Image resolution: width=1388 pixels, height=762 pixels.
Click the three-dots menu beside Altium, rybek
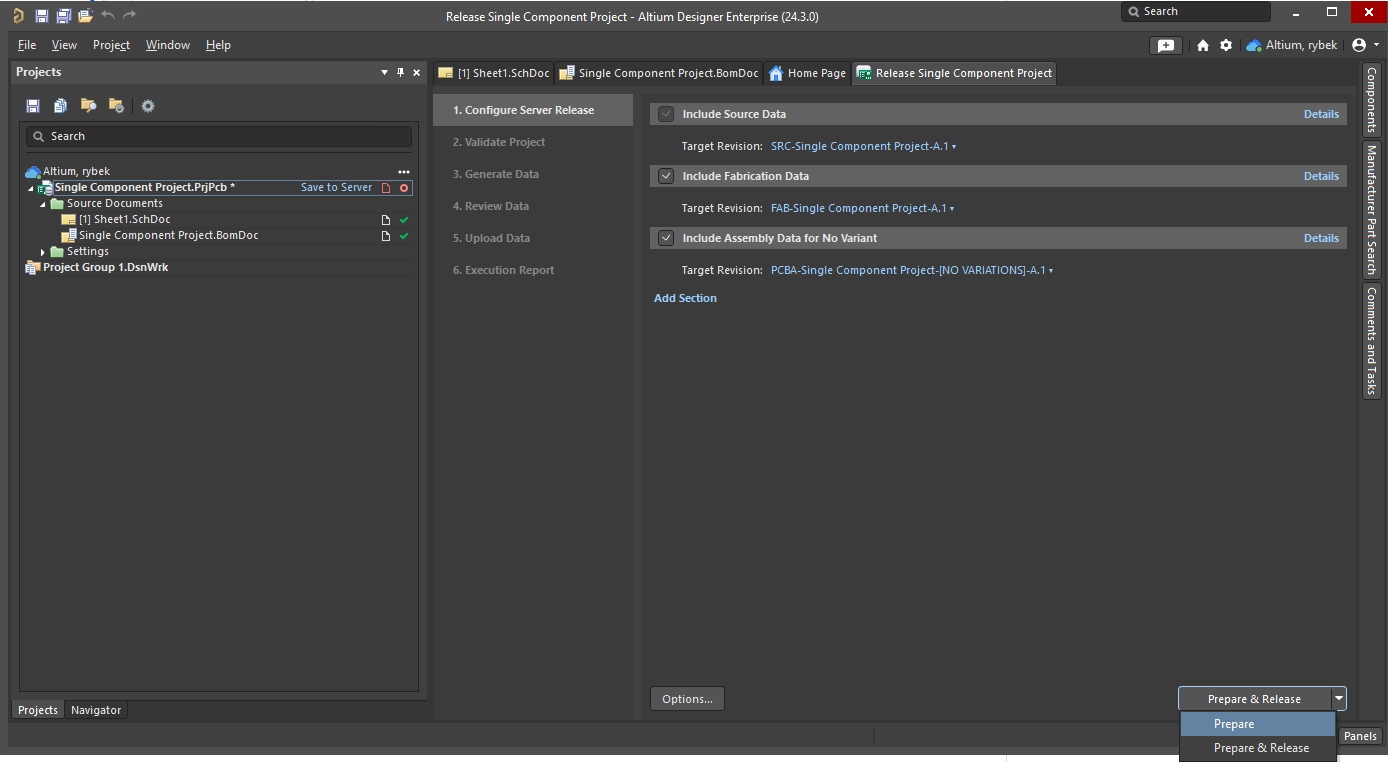pos(404,172)
